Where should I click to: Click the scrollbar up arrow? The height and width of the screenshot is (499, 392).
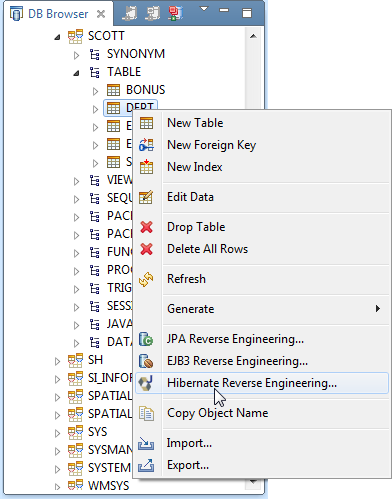(x=253, y=36)
